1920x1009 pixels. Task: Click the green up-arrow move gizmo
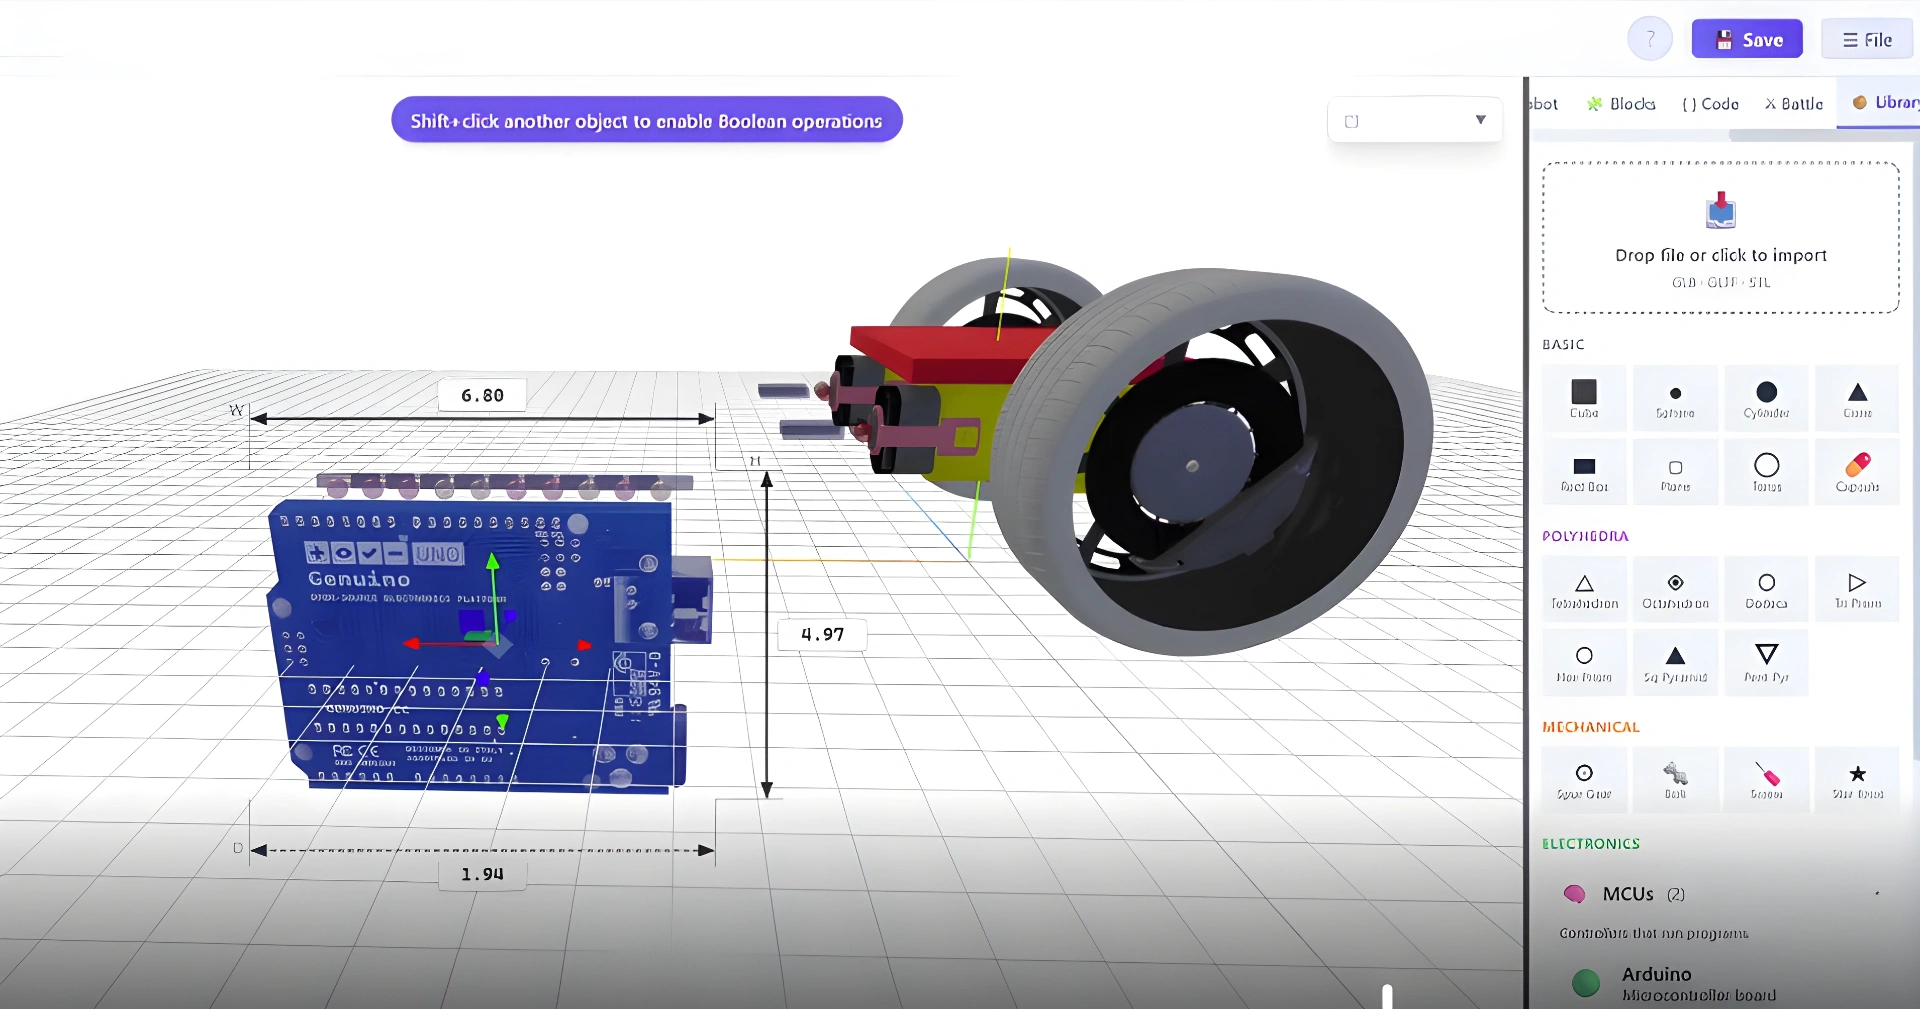pyautogui.click(x=492, y=562)
